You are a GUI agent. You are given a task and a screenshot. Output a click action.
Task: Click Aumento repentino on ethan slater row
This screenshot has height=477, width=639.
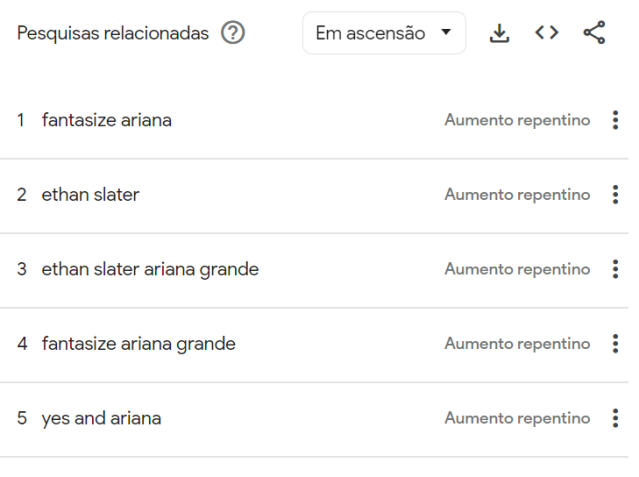click(x=518, y=195)
